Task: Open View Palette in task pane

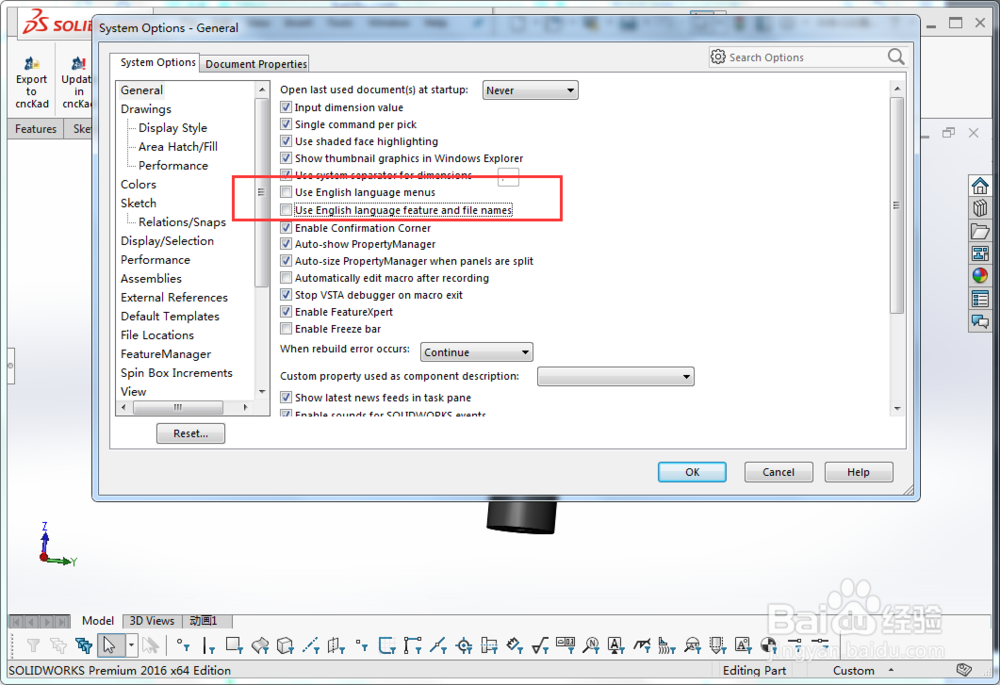Action: [x=980, y=253]
